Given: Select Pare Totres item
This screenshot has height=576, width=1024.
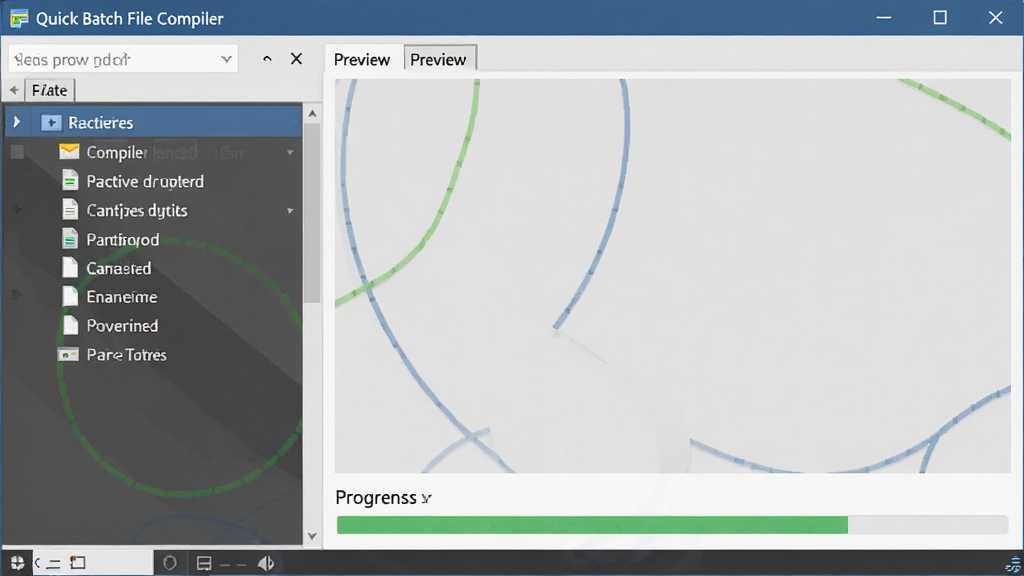Looking at the screenshot, I should 127,355.
